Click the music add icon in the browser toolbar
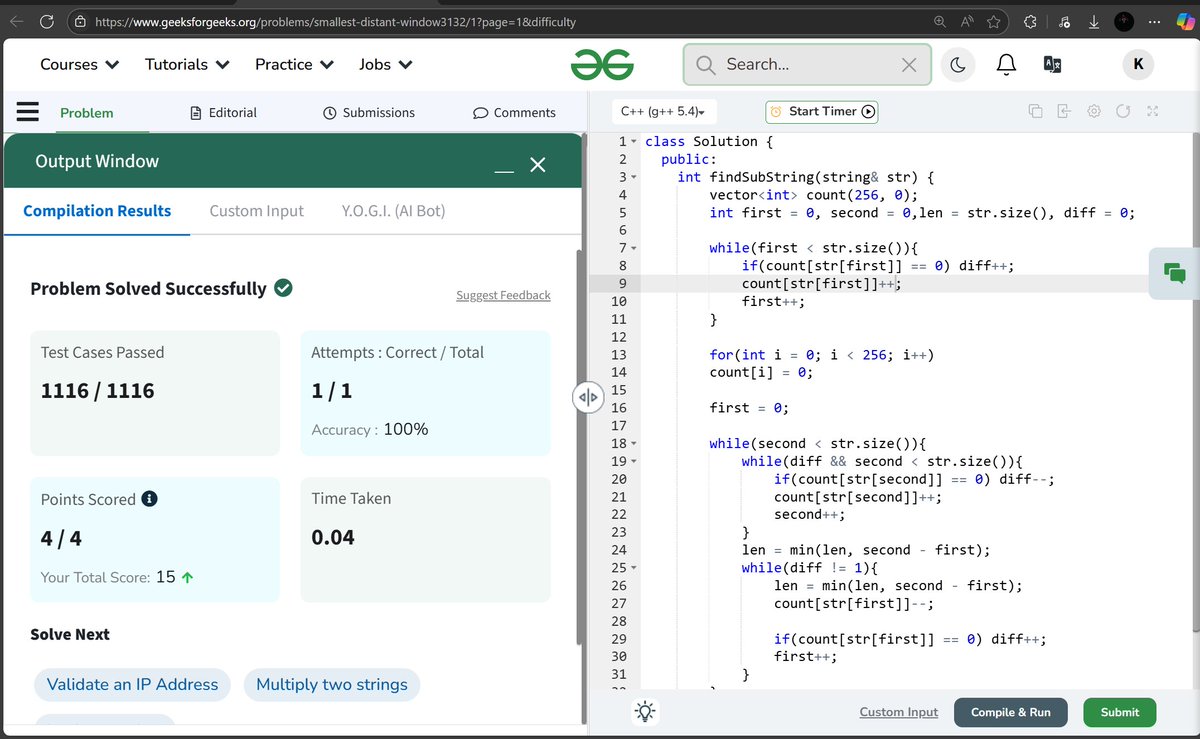This screenshot has height=739, width=1200. (x=1063, y=21)
